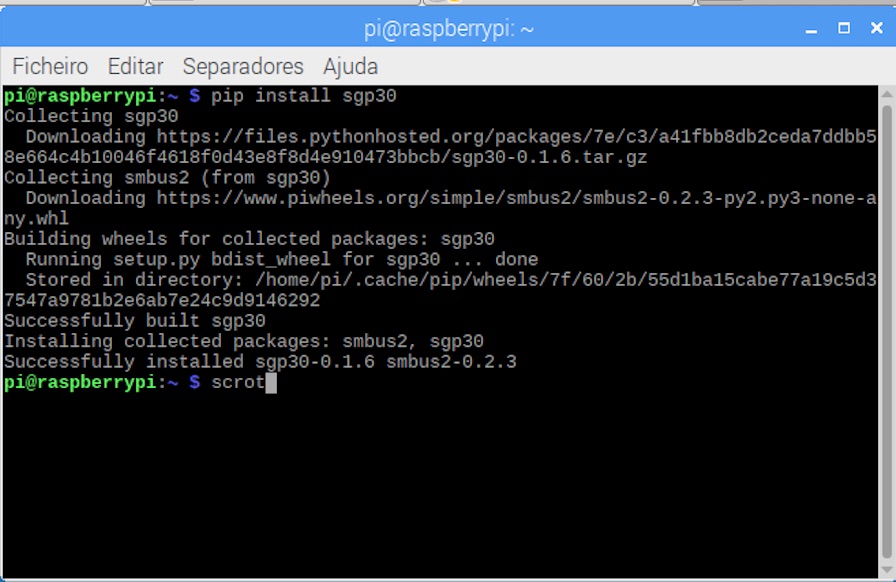This screenshot has height=582, width=896.
Task: Click the 'Stored in directory' cache path
Action: [x=440, y=290]
